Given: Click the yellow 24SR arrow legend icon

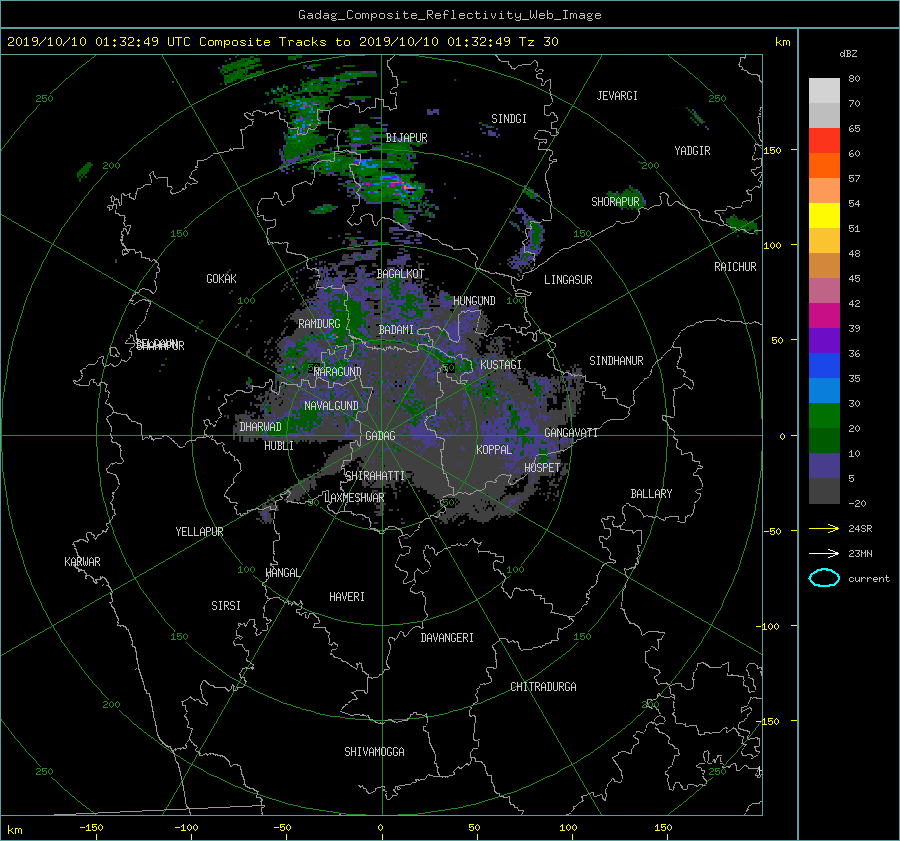Looking at the screenshot, I should click(824, 528).
